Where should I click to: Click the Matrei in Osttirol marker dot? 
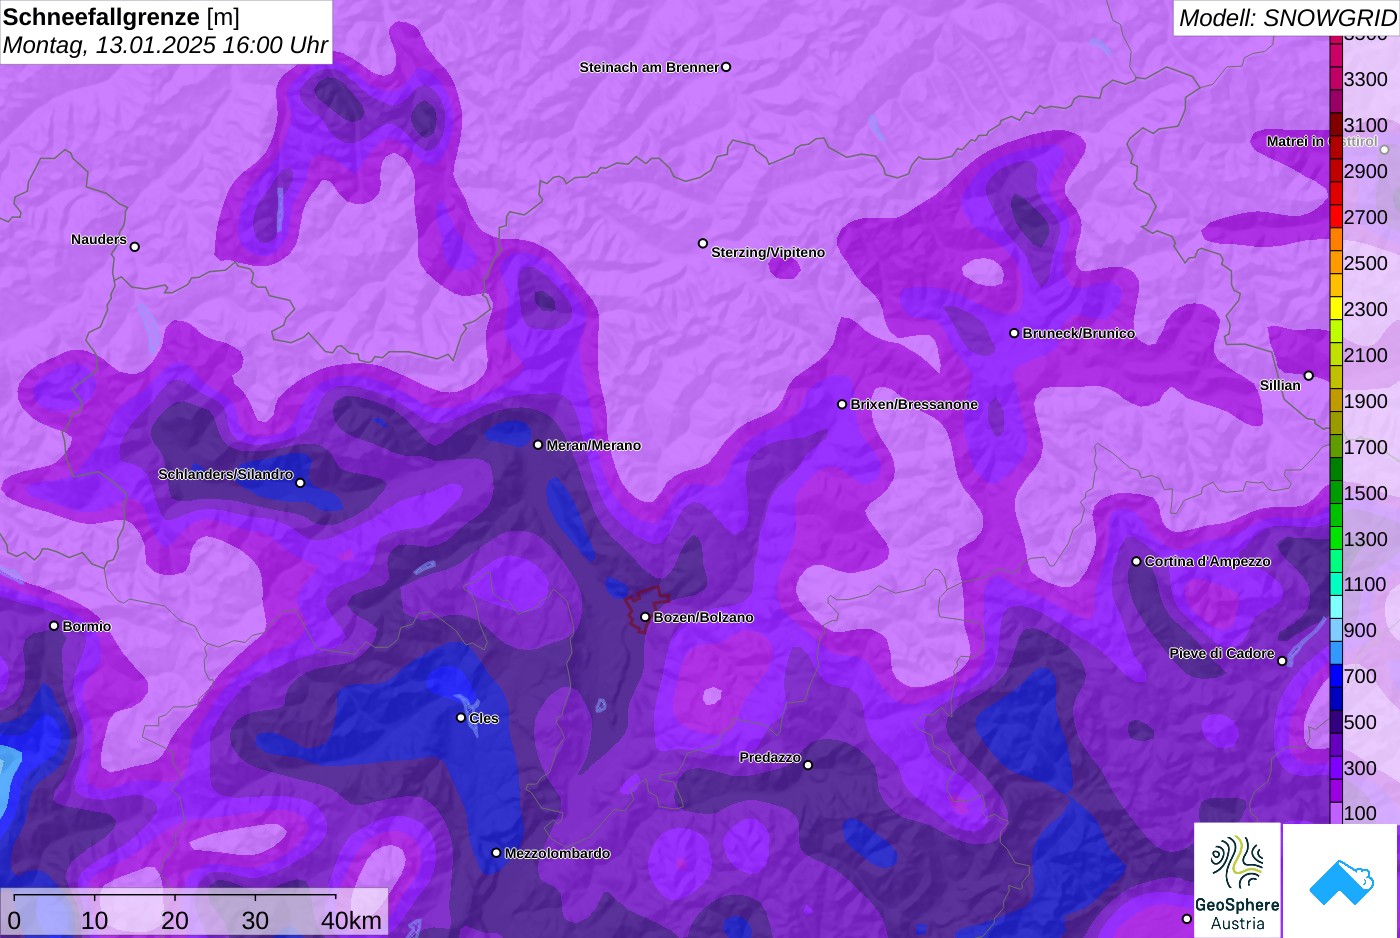1385,150
